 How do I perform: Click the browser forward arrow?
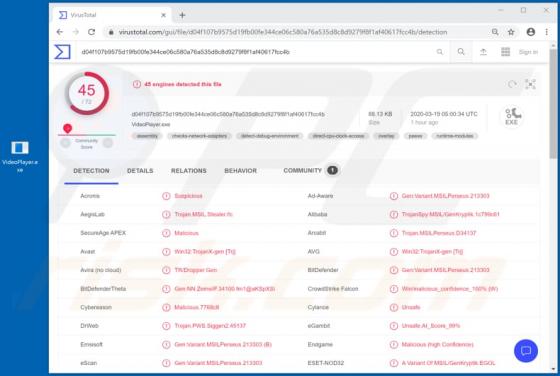[x=75, y=32]
